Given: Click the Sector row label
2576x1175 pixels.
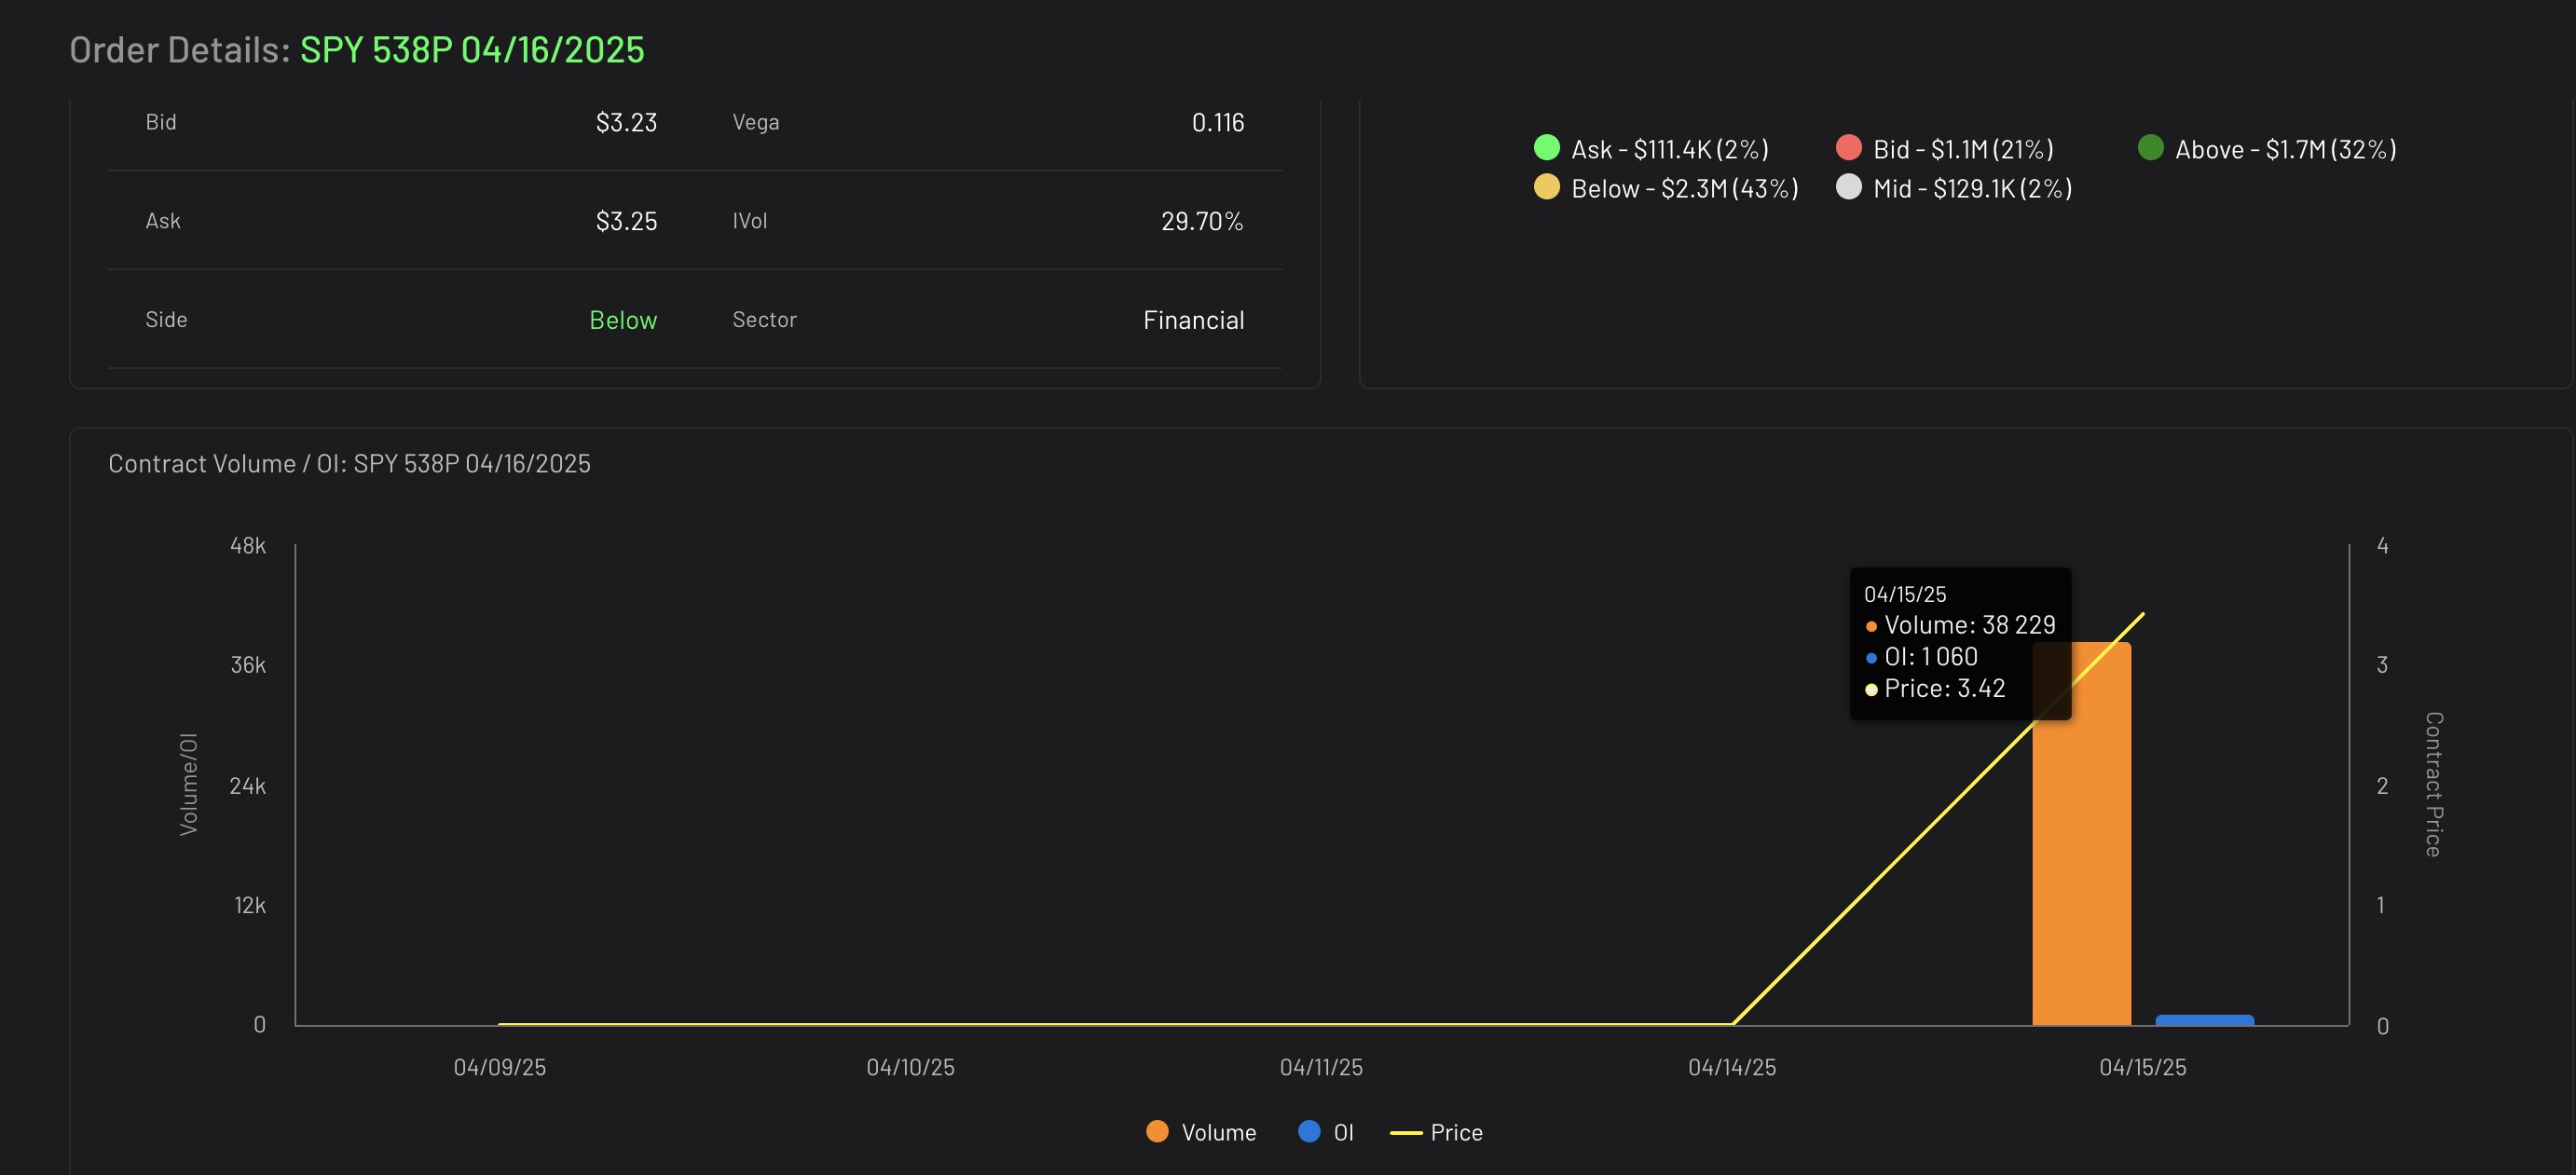Looking at the screenshot, I should (764, 320).
